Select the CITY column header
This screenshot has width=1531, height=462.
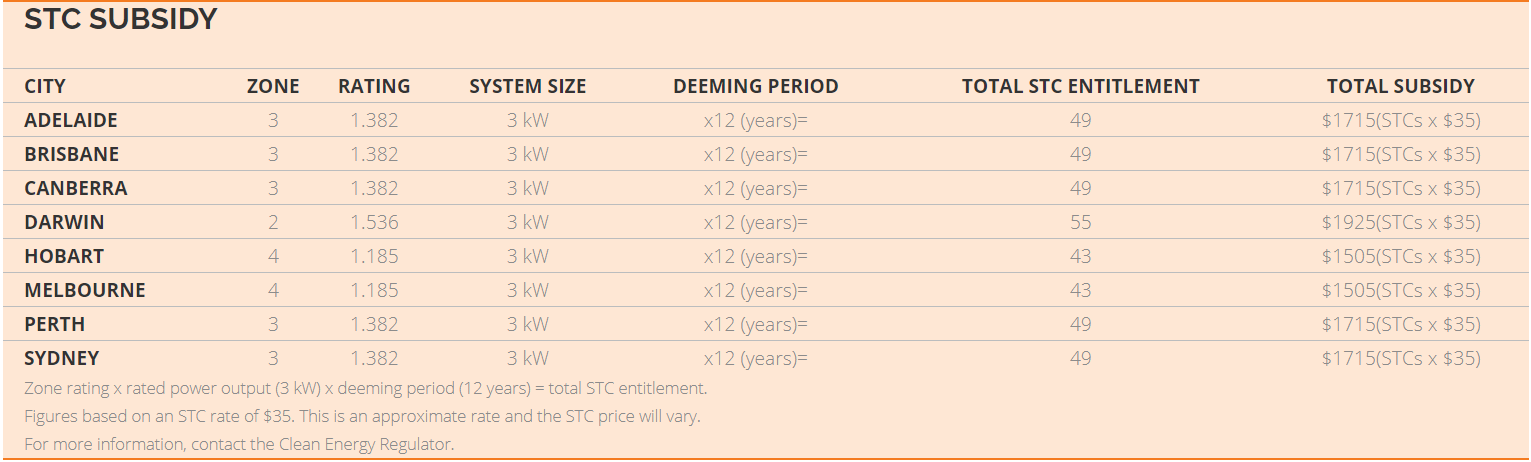(45, 86)
